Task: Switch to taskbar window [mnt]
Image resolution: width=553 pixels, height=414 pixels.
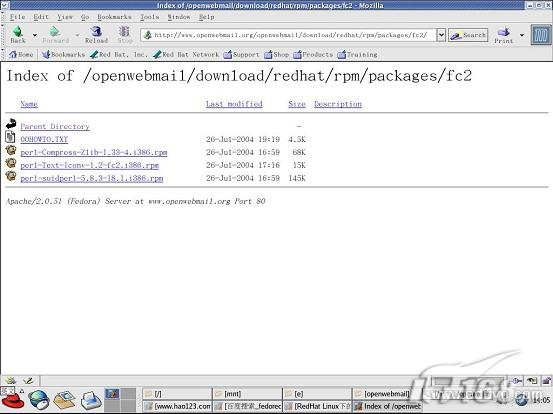Action: click(248, 394)
